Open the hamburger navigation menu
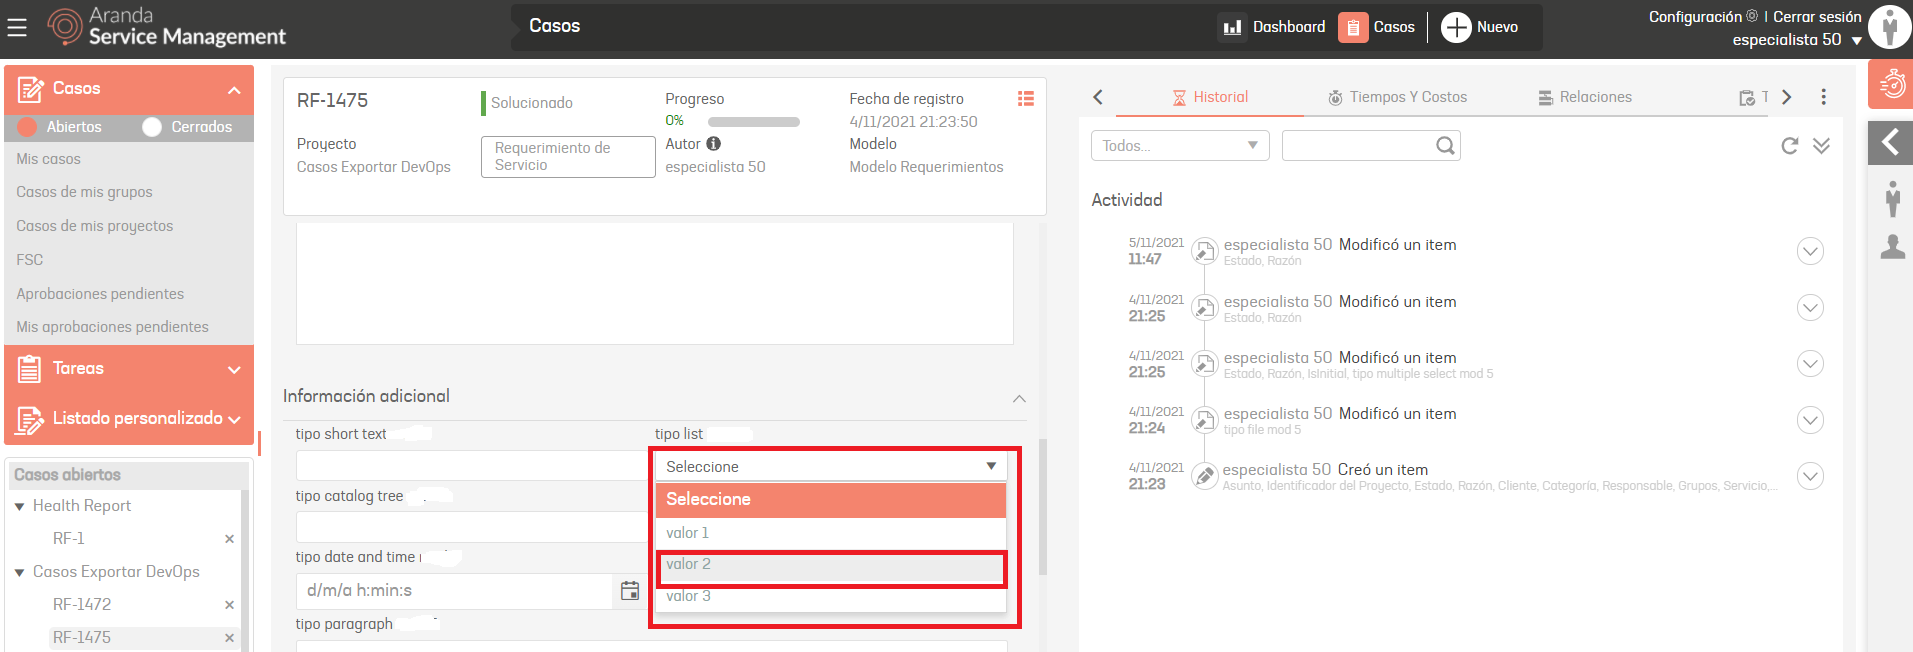The image size is (1913, 652). (17, 28)
